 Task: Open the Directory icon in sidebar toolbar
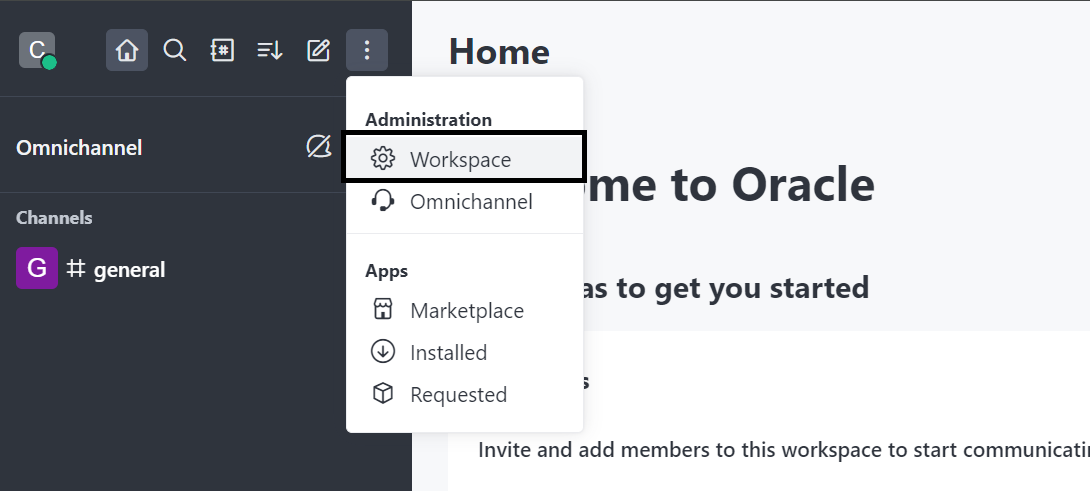tap(222, 50)
